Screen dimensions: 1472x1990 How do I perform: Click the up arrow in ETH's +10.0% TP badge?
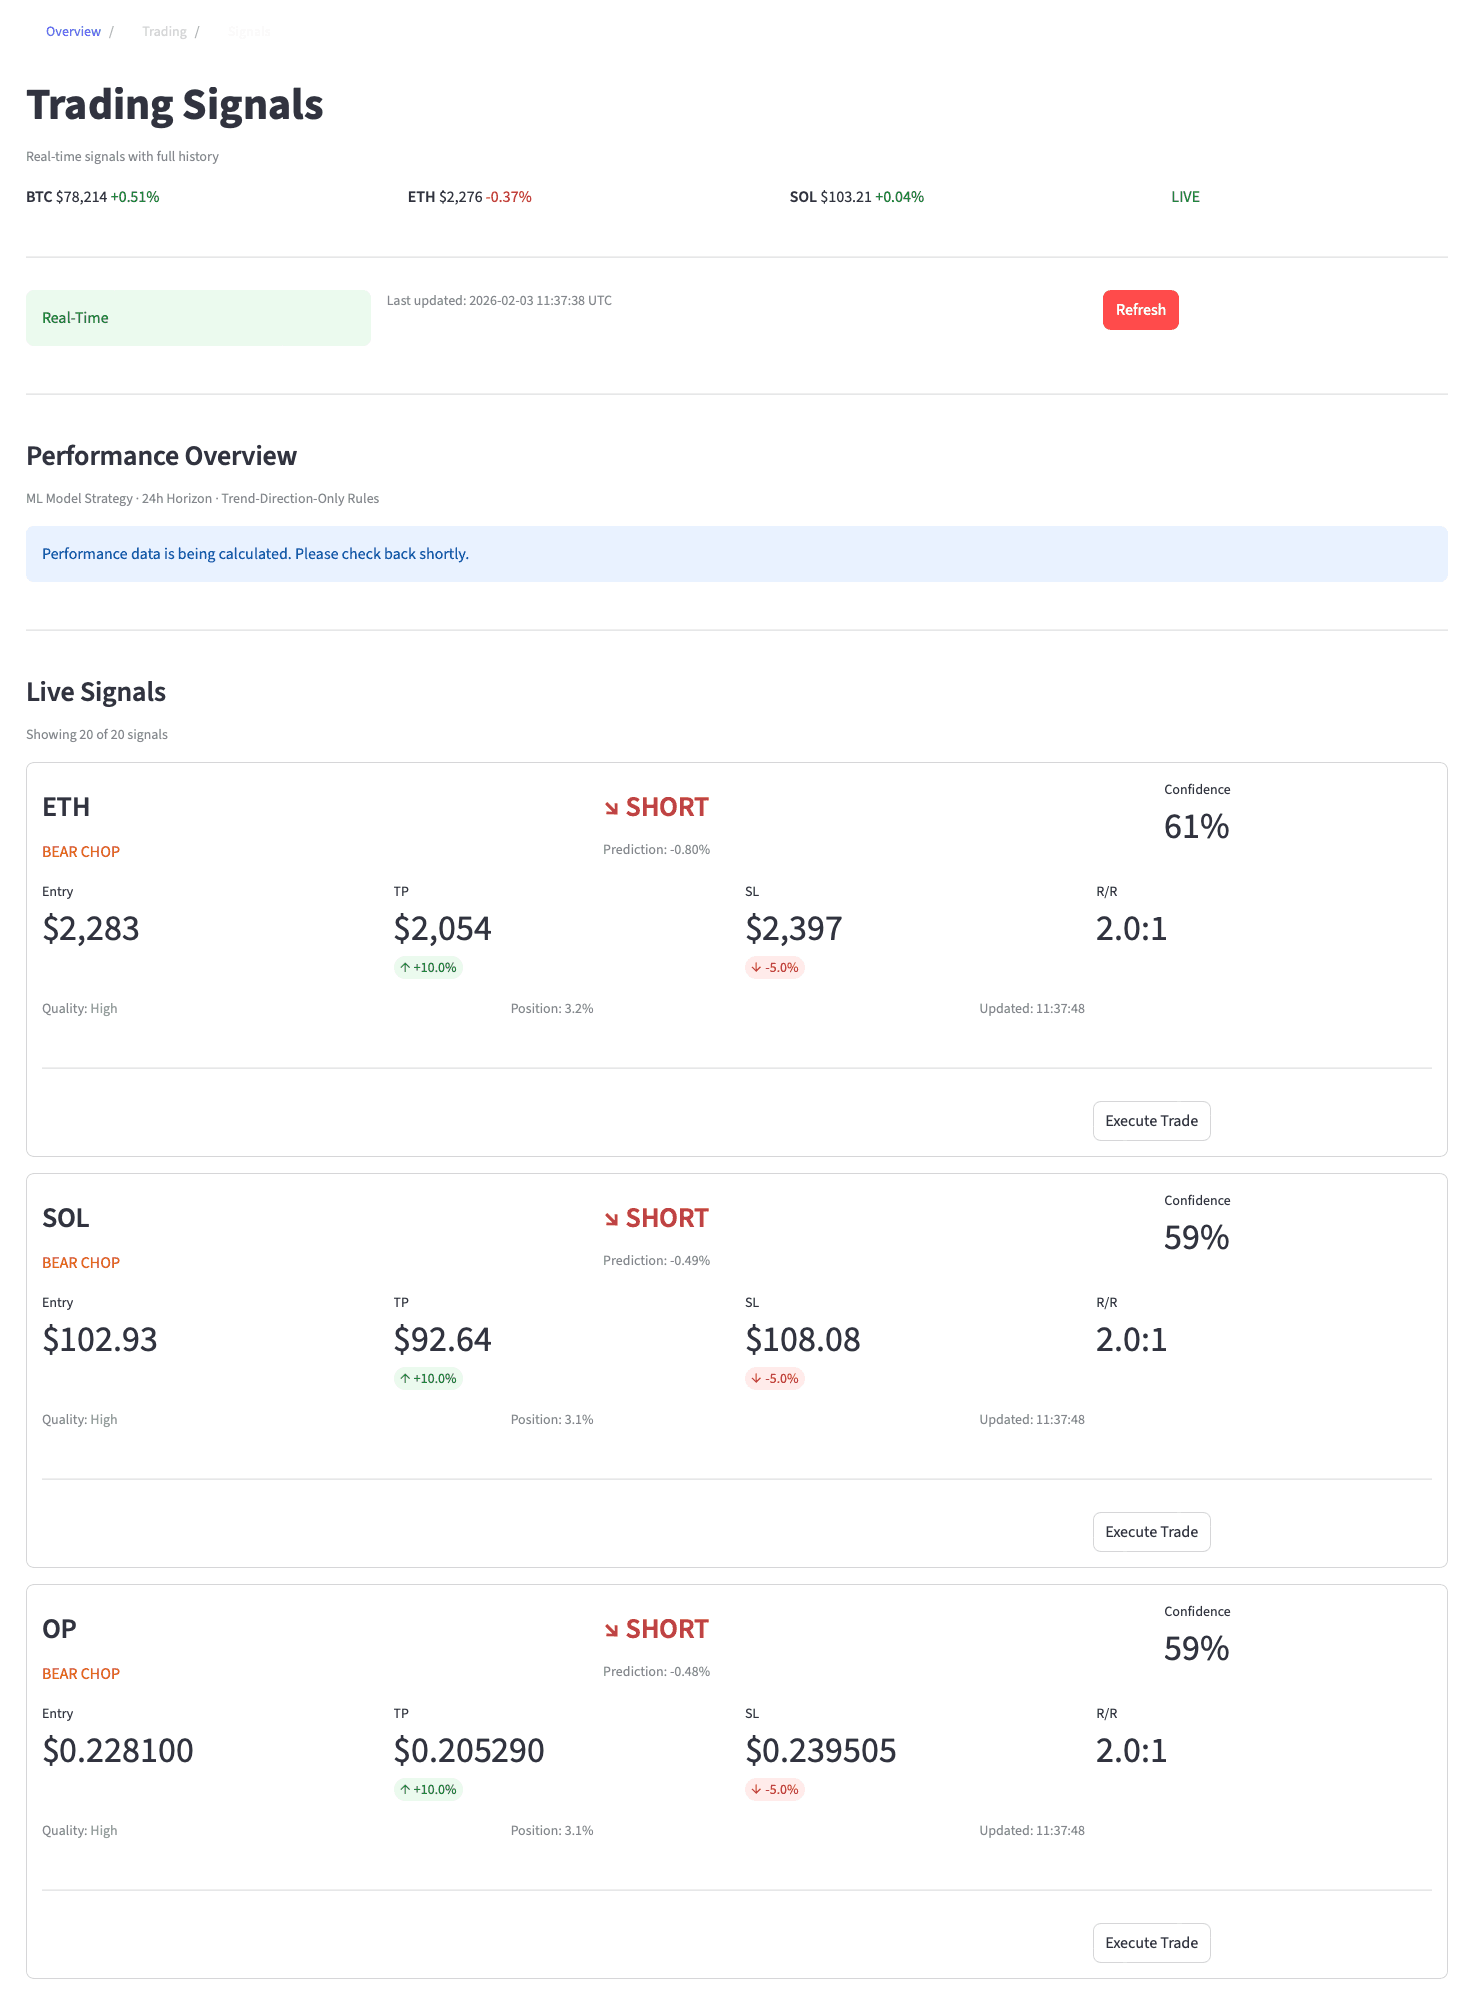(x=405, y=968)
